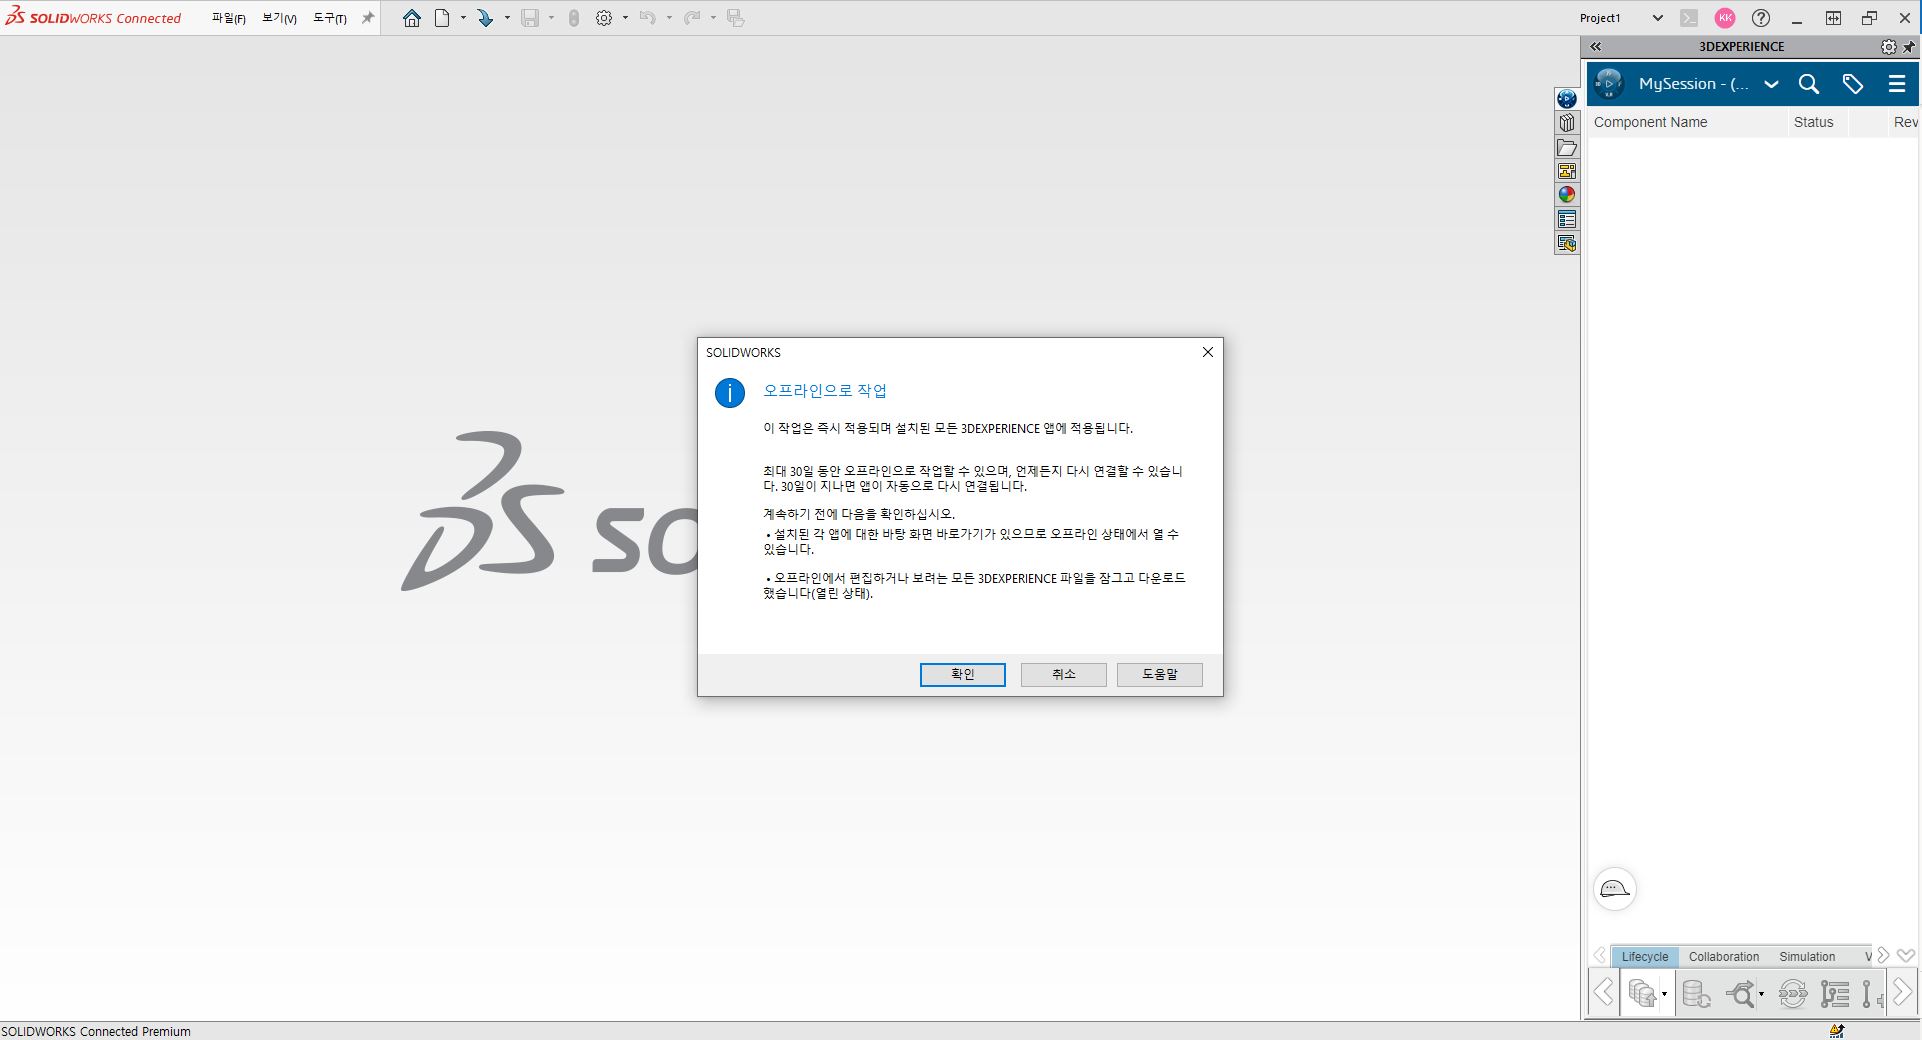Open the 3DEXPERIENCE panel gear settings

click(1888, 47)
